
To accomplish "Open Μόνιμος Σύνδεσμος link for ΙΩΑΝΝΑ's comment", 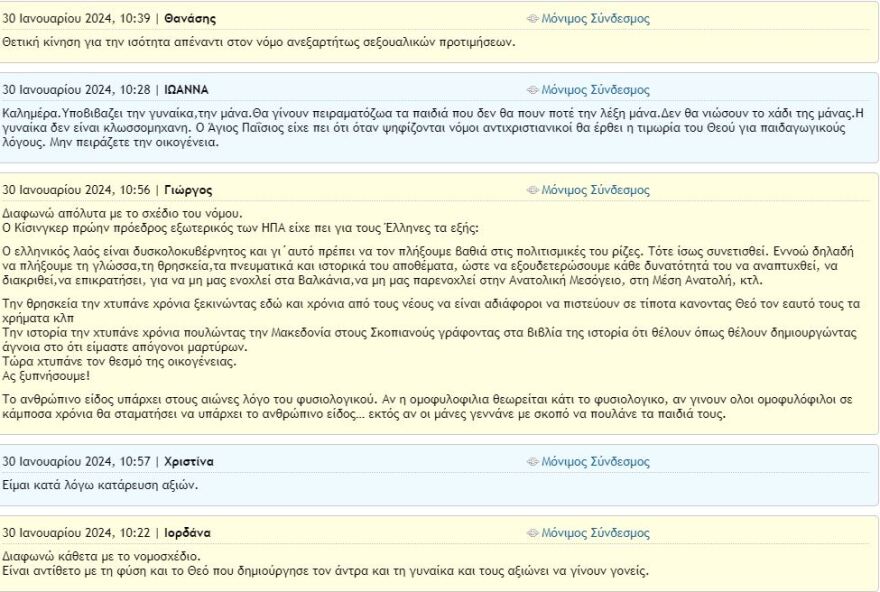I will tap(595, 90).
